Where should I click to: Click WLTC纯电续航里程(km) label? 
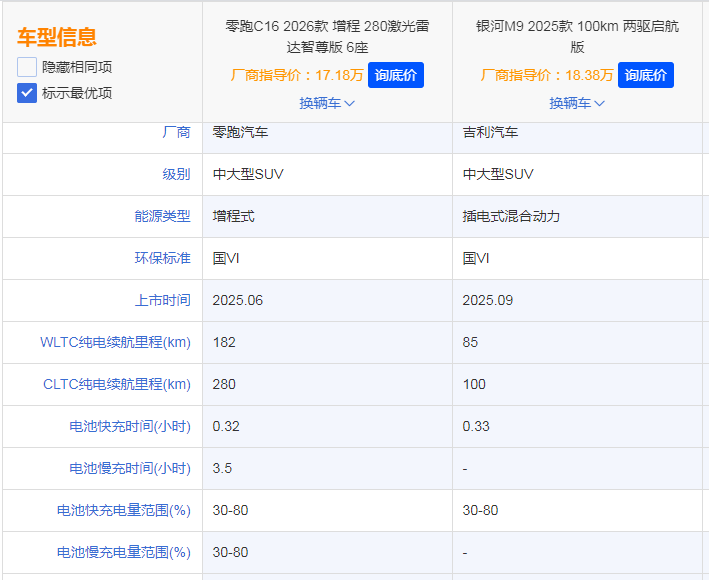pyautogui.click(x=115, y=342)
